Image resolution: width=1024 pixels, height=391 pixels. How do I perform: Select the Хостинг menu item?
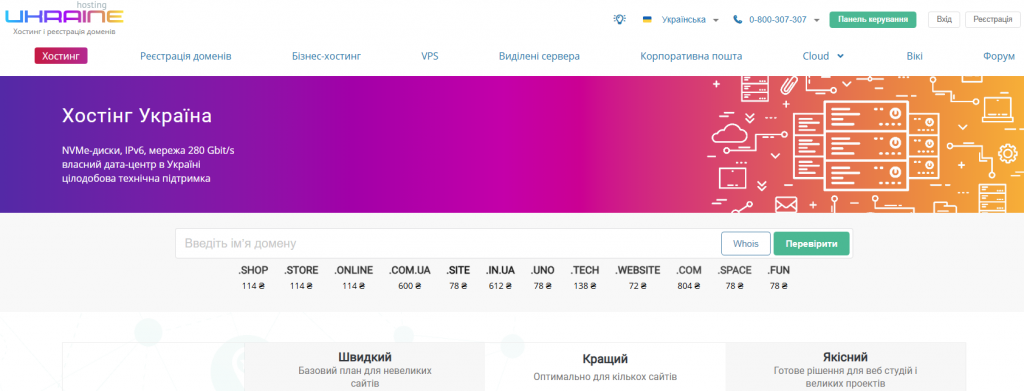tap(61, 56)
